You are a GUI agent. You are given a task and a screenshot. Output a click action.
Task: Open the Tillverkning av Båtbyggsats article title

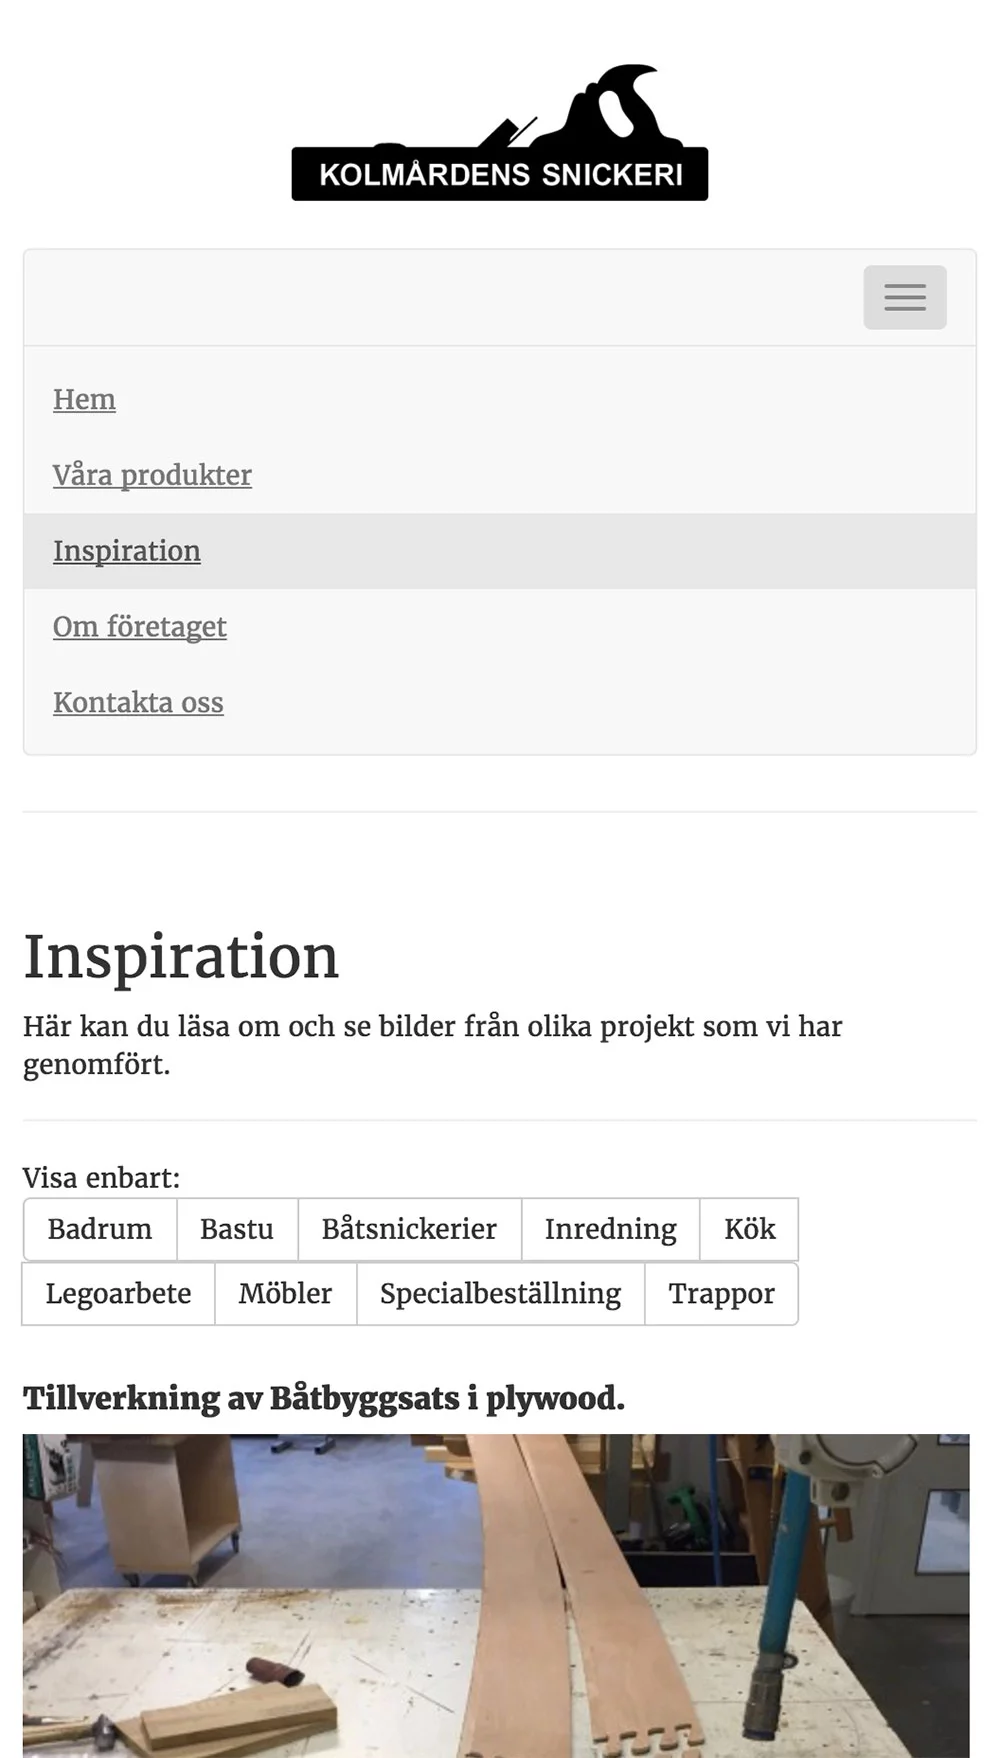click(324, 1398)
